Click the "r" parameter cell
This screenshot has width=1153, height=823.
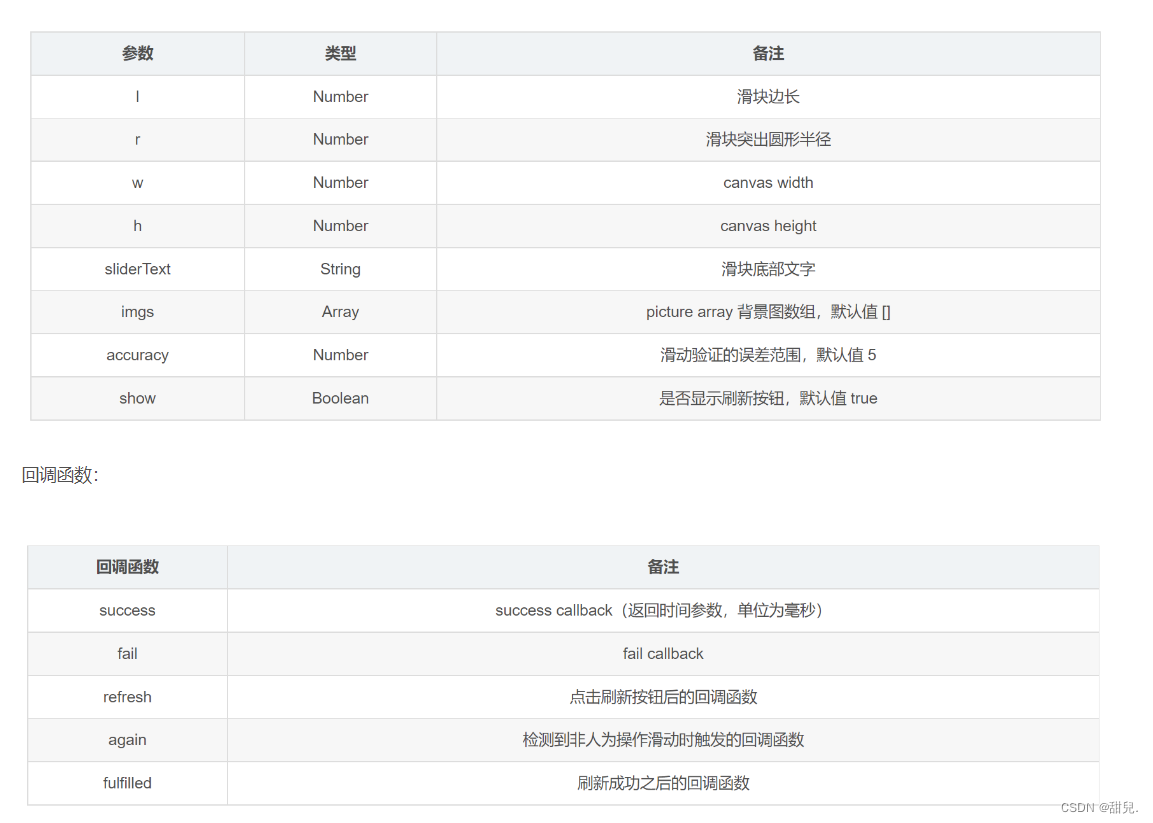(x=137, y=139)
